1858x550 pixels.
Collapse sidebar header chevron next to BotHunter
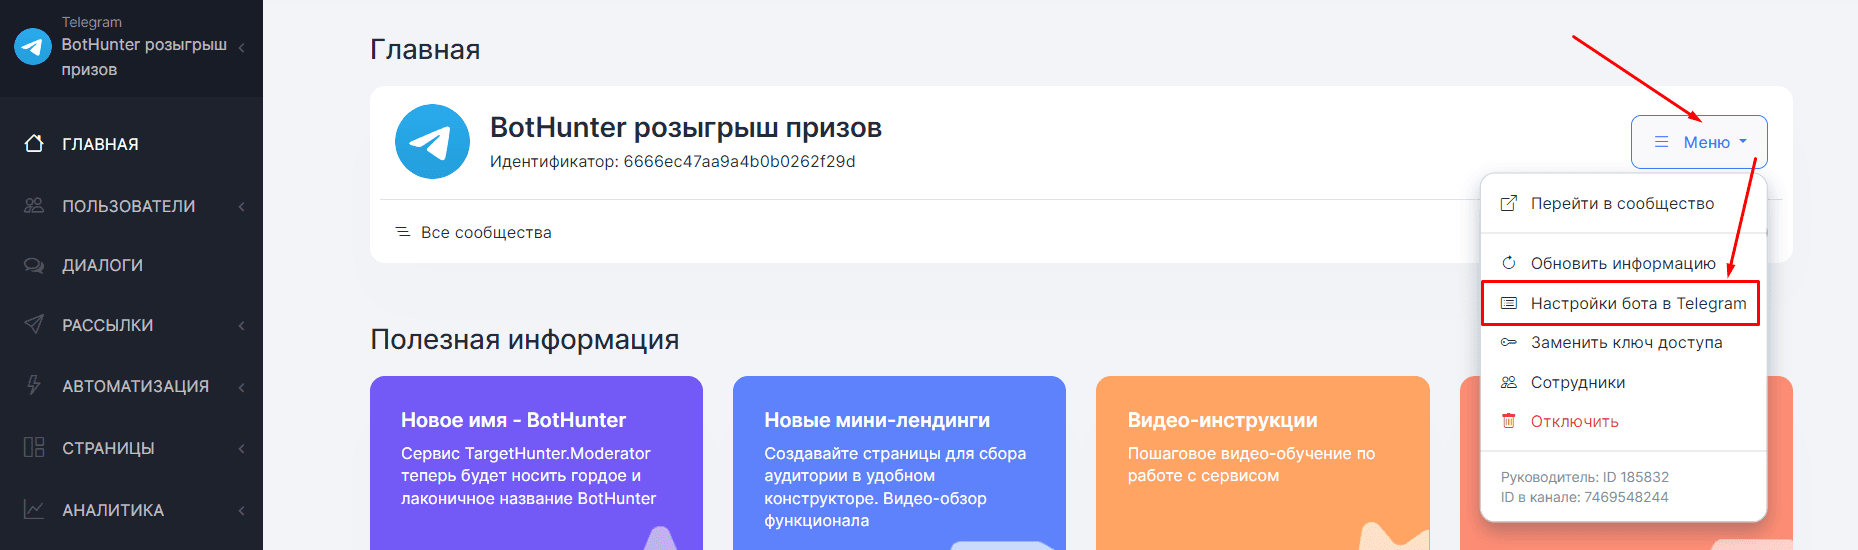tap(241, 48)
